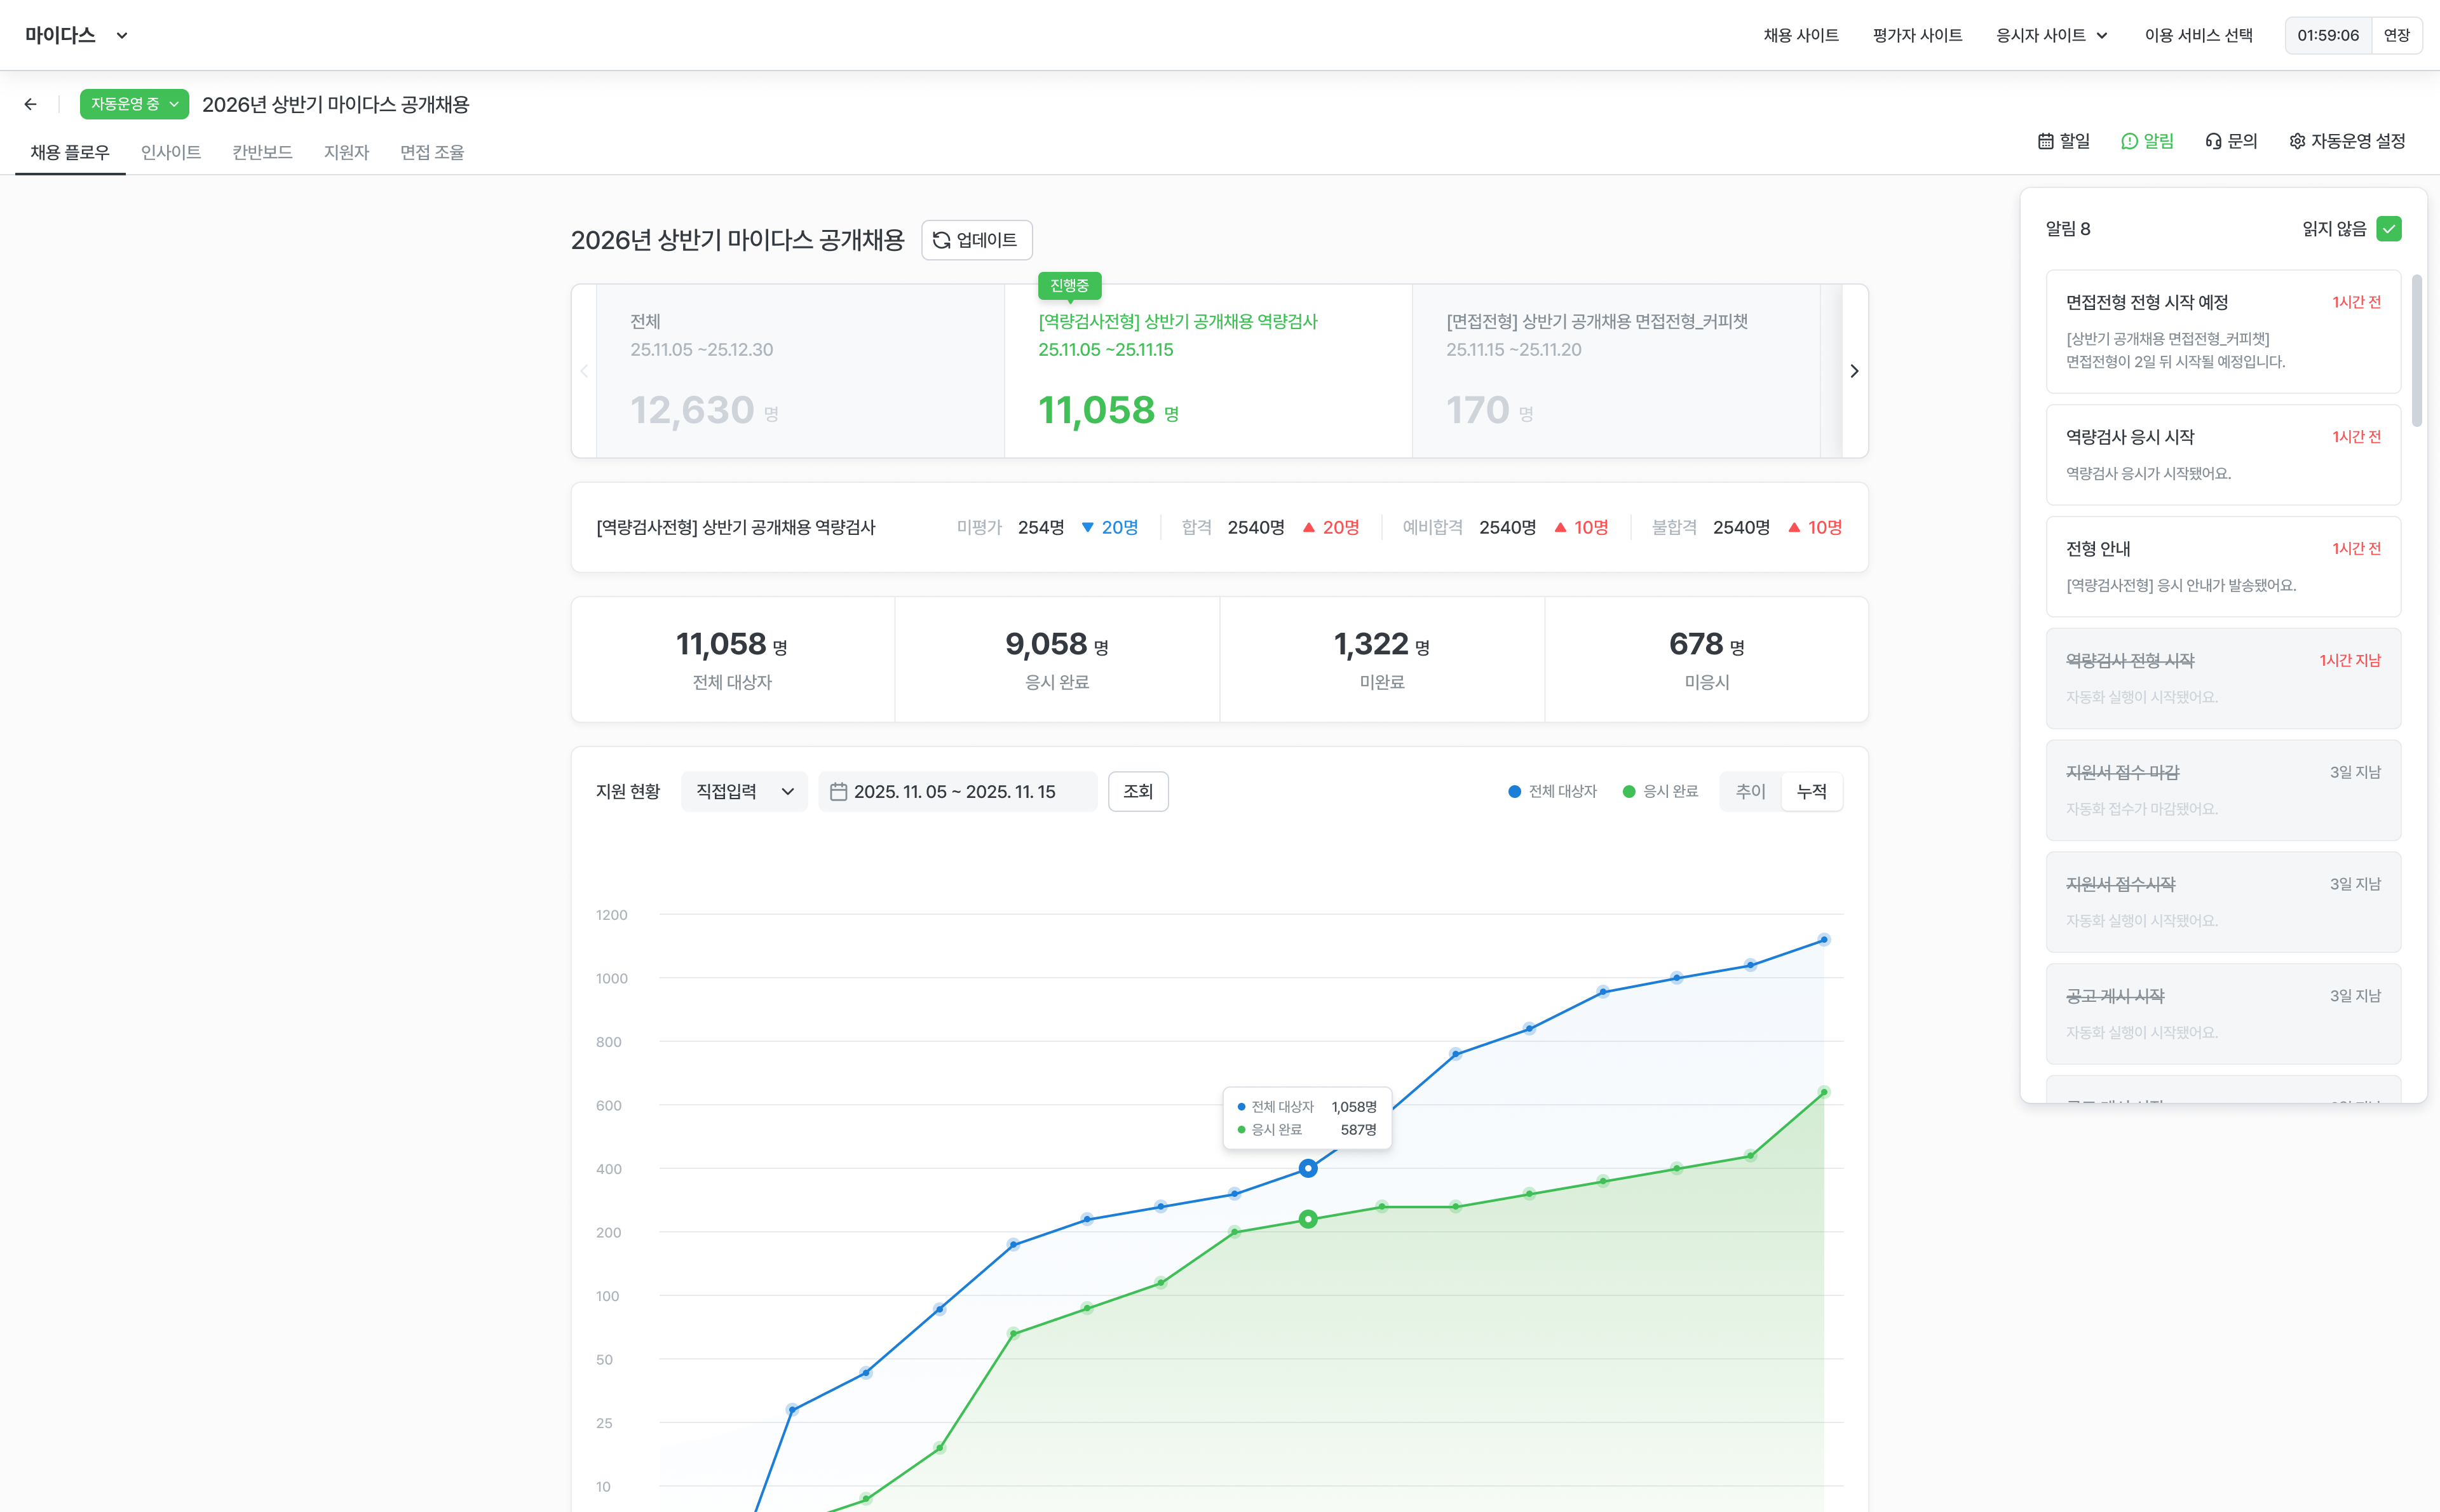Click the 업데이트 refresh icon

point(941,240)
